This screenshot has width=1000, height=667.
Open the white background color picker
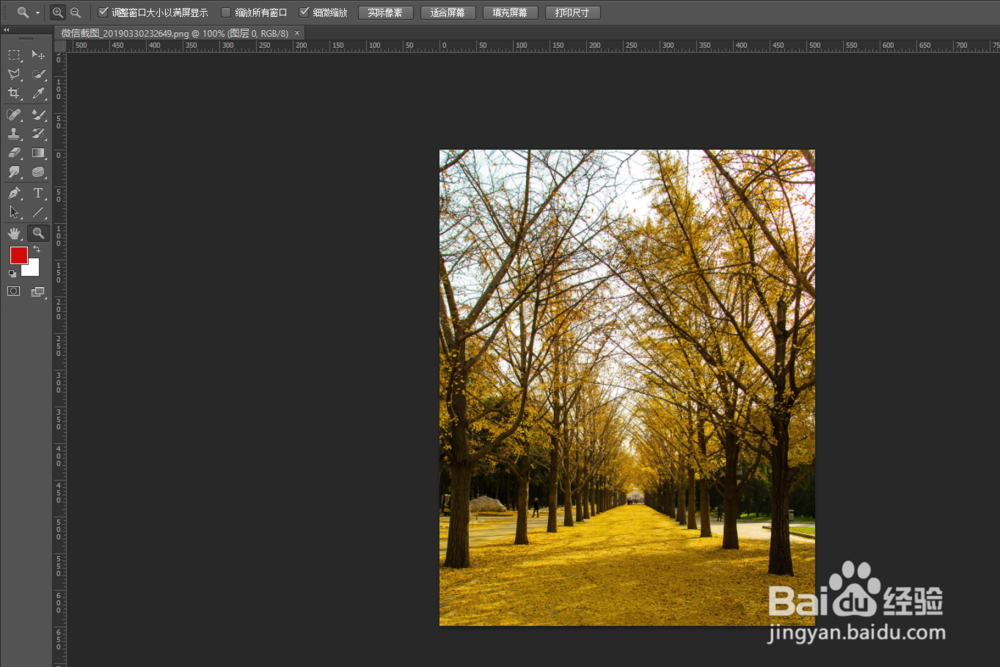(33, 270)
